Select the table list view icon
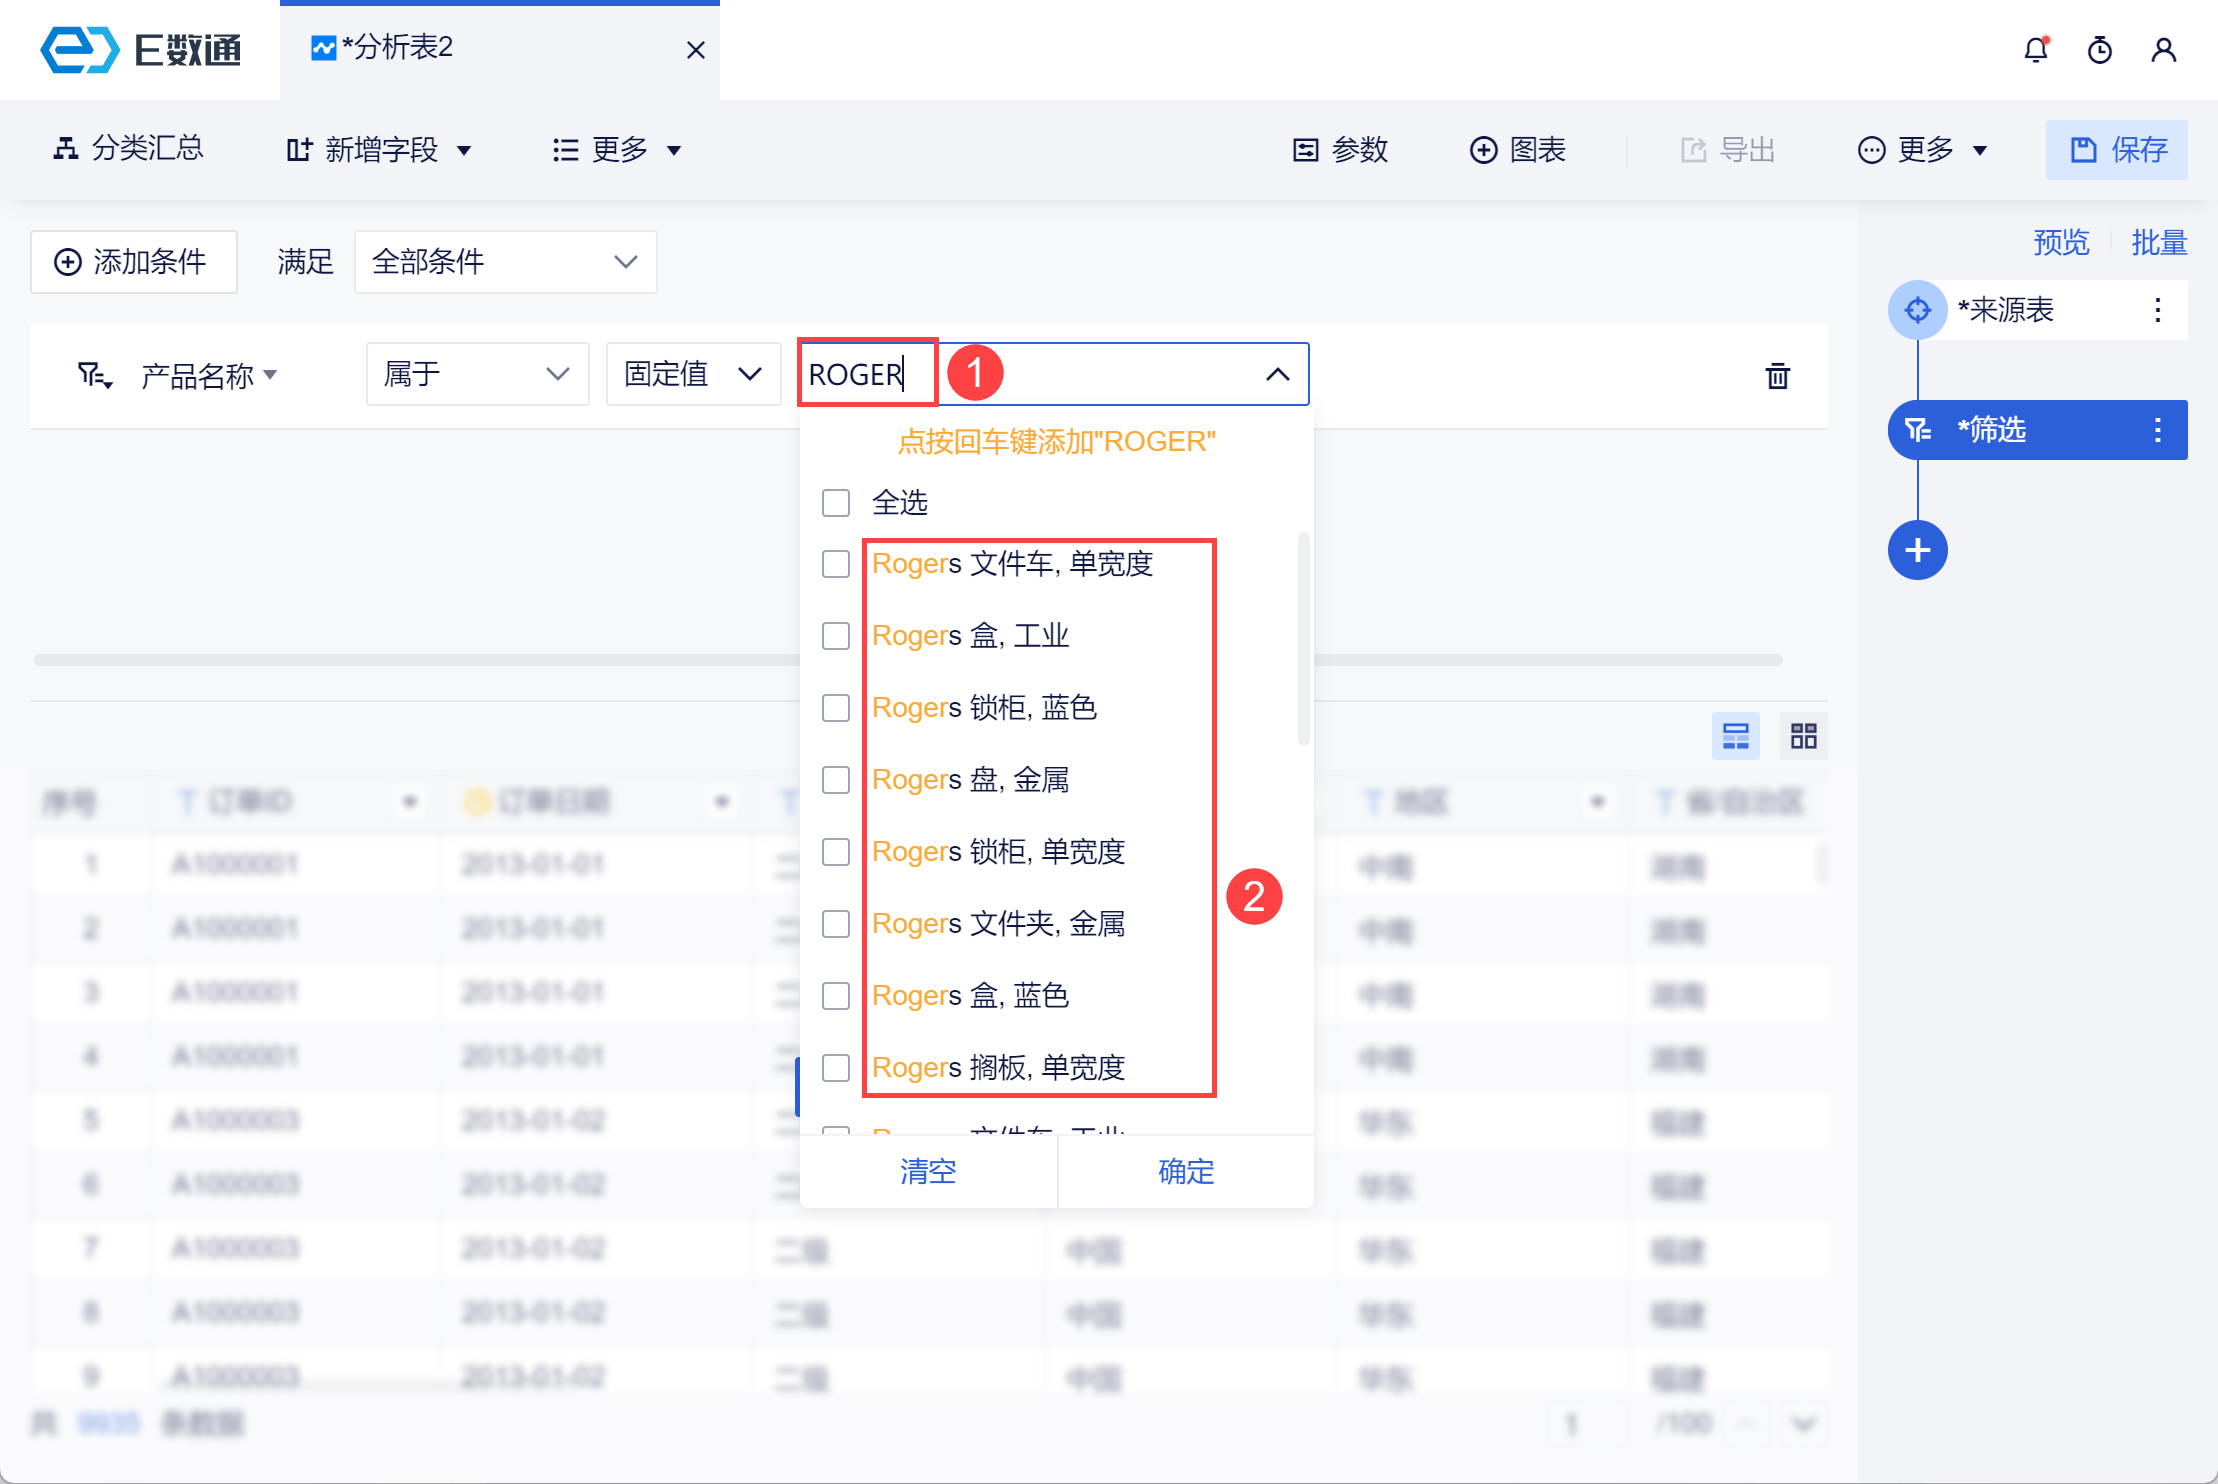This screenshot has height=1484, width=2218. coord(1735,737)
